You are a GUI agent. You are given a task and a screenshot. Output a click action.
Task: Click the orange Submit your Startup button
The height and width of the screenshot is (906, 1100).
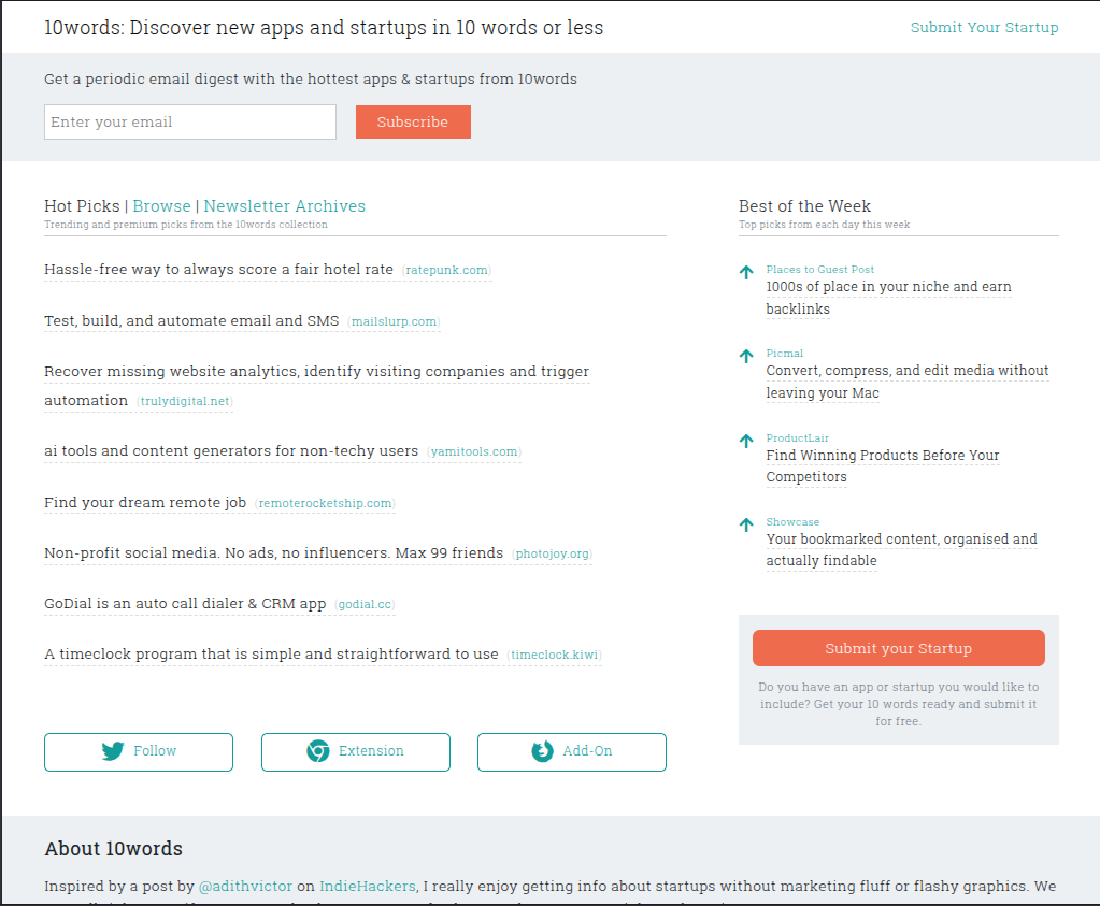(x=899, y=648)
